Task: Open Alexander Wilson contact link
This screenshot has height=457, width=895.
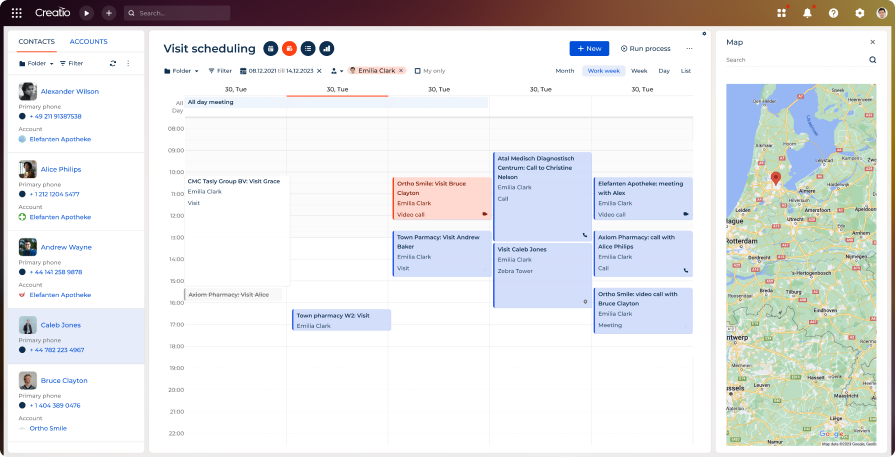Action: point(70,91)
